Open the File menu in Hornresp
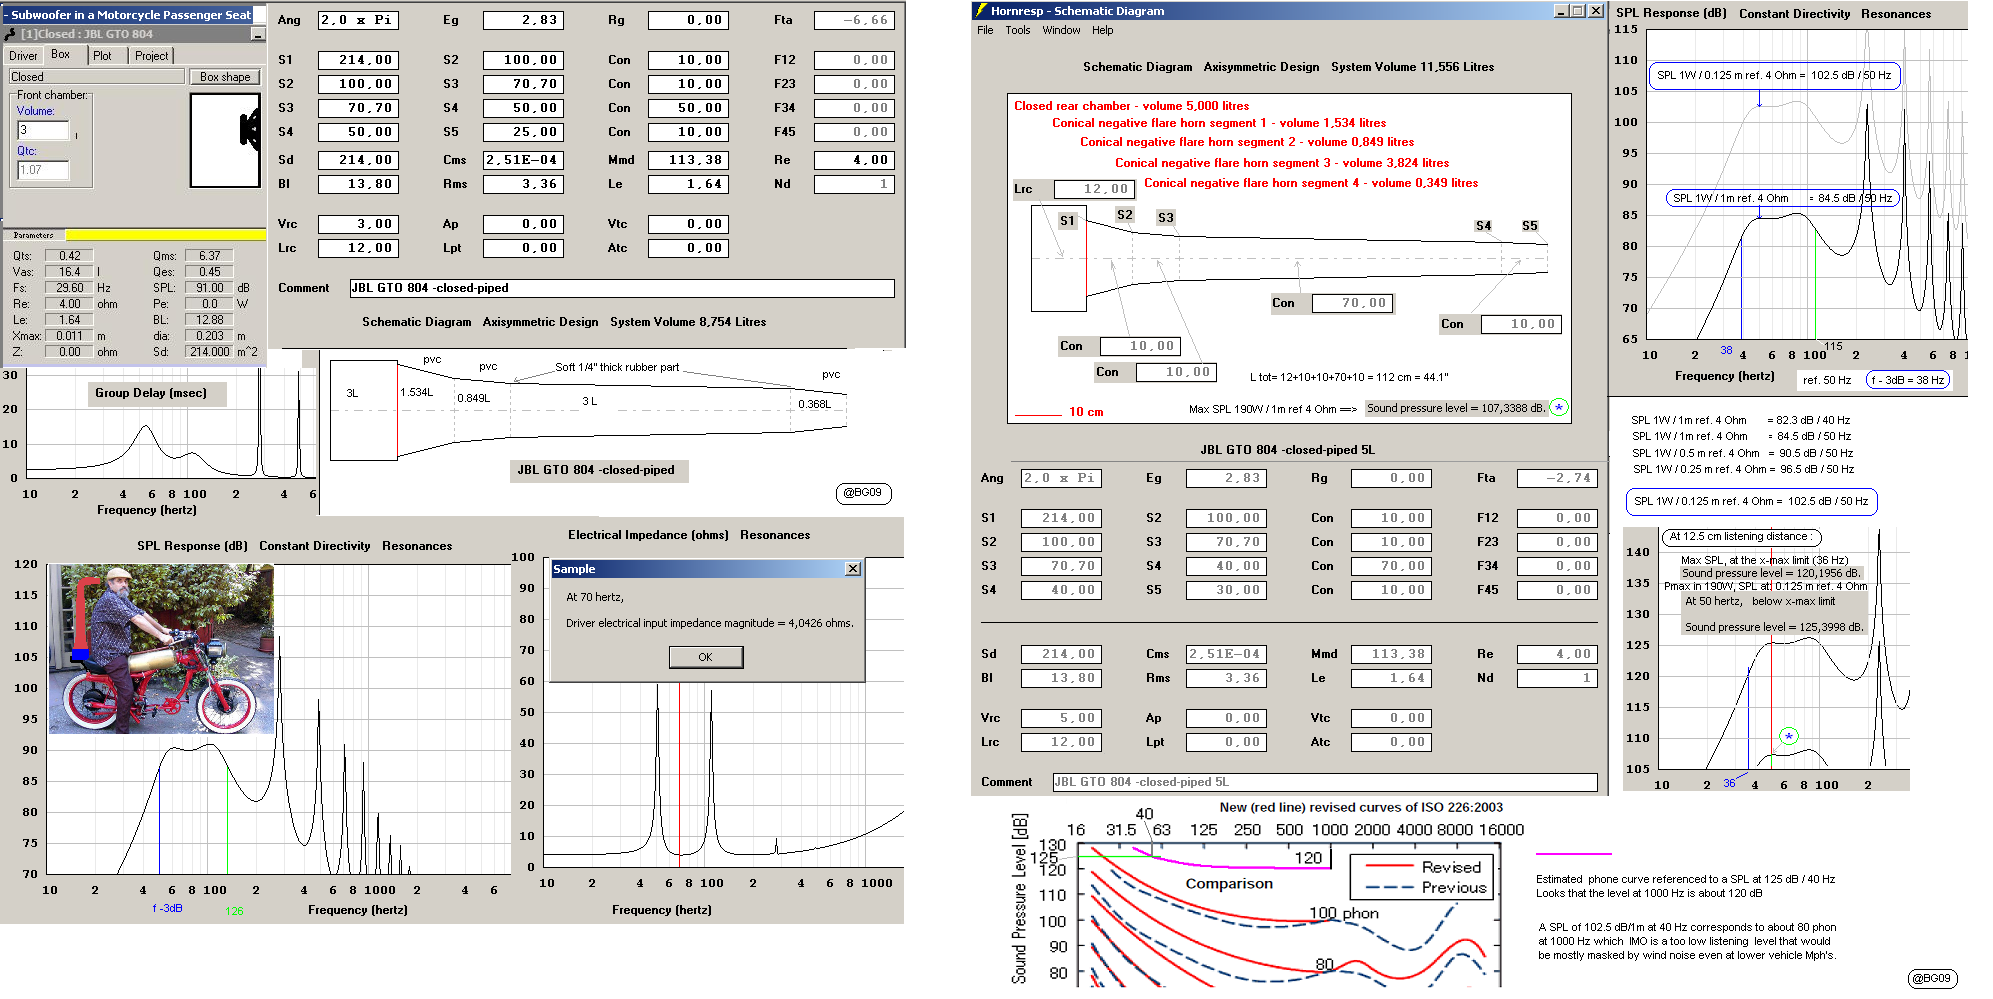 (x=985, y=30)
